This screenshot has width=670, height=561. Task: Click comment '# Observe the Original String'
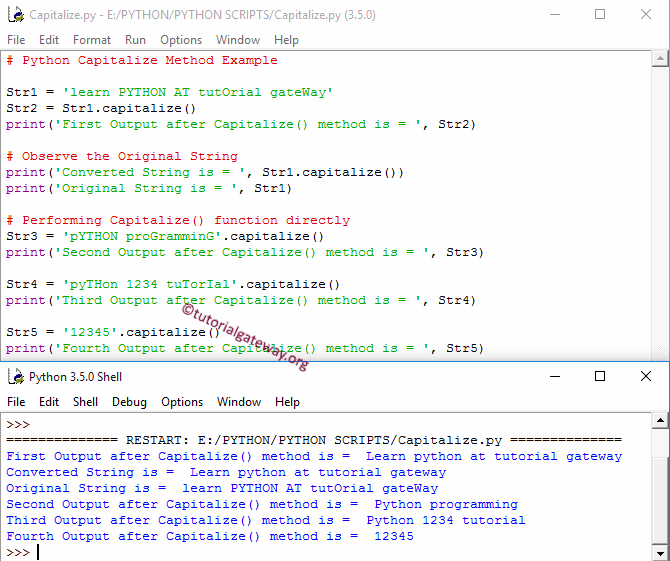point(122,156)
